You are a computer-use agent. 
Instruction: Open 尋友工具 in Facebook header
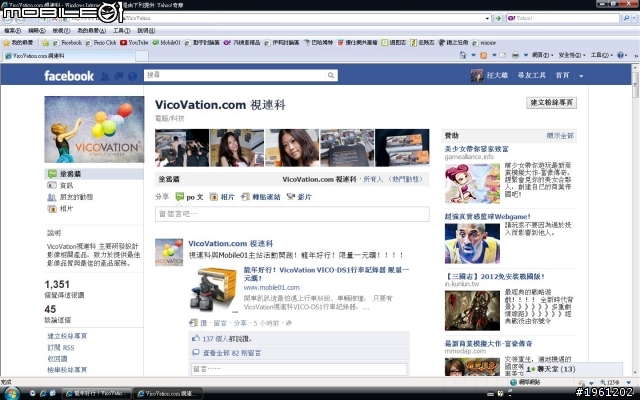(531, 76)
